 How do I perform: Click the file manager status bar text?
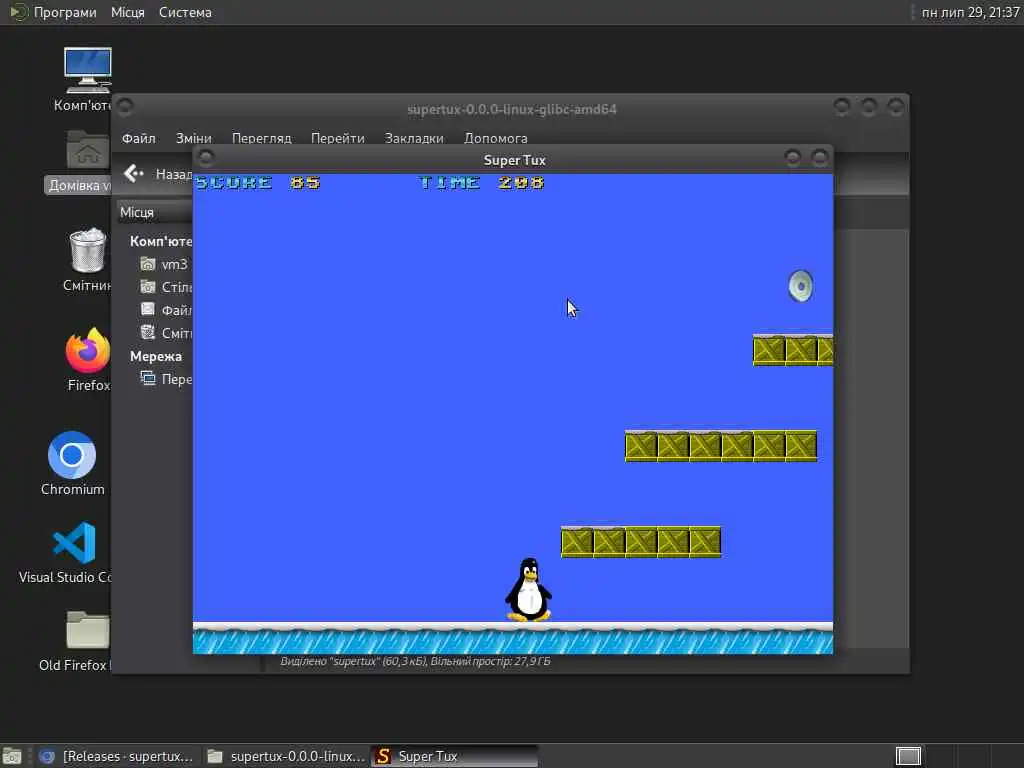pos(415,662)
